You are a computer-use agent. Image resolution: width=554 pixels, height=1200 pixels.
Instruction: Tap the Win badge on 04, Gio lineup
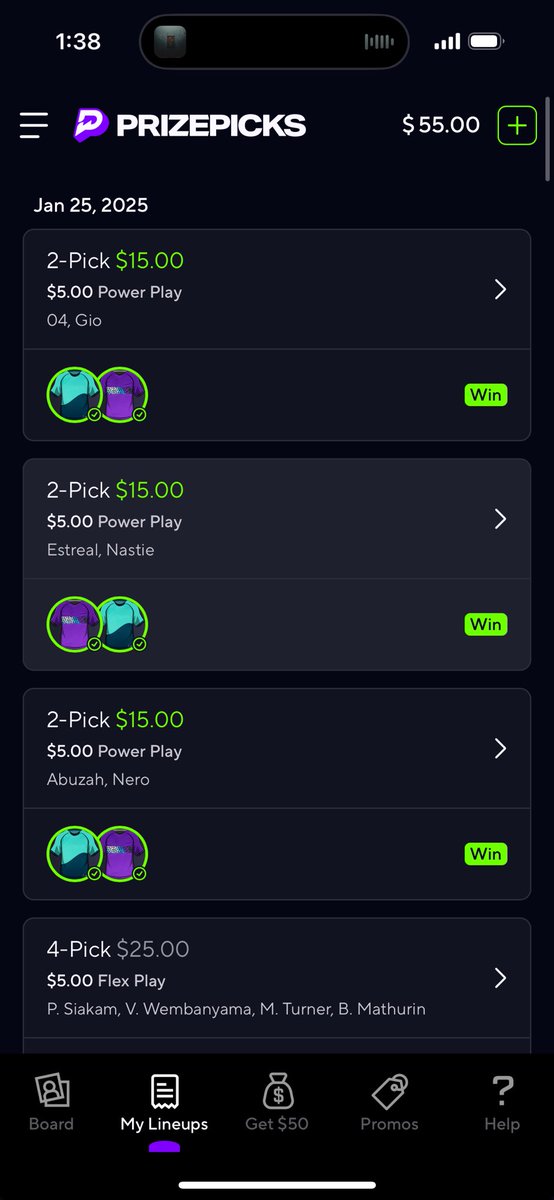486,395
